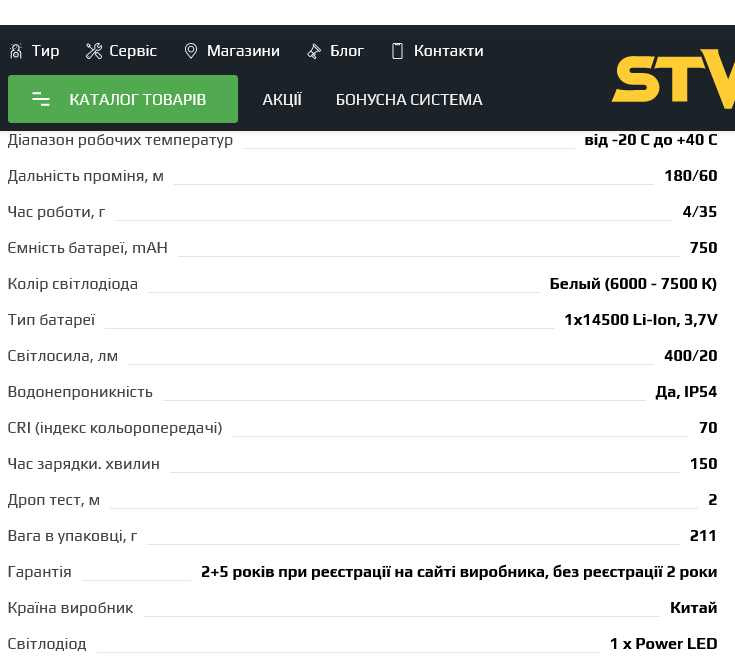Click the '1x14500 Li-Ion, 3,7V' battery value
This screenshot has width=735, height=665.
[x=640, y=320]
